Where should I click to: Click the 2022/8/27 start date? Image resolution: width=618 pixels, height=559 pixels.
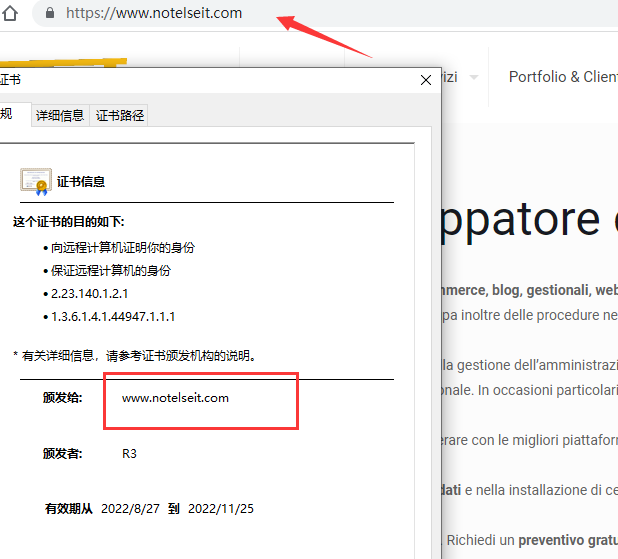click(x=130, y=509)
